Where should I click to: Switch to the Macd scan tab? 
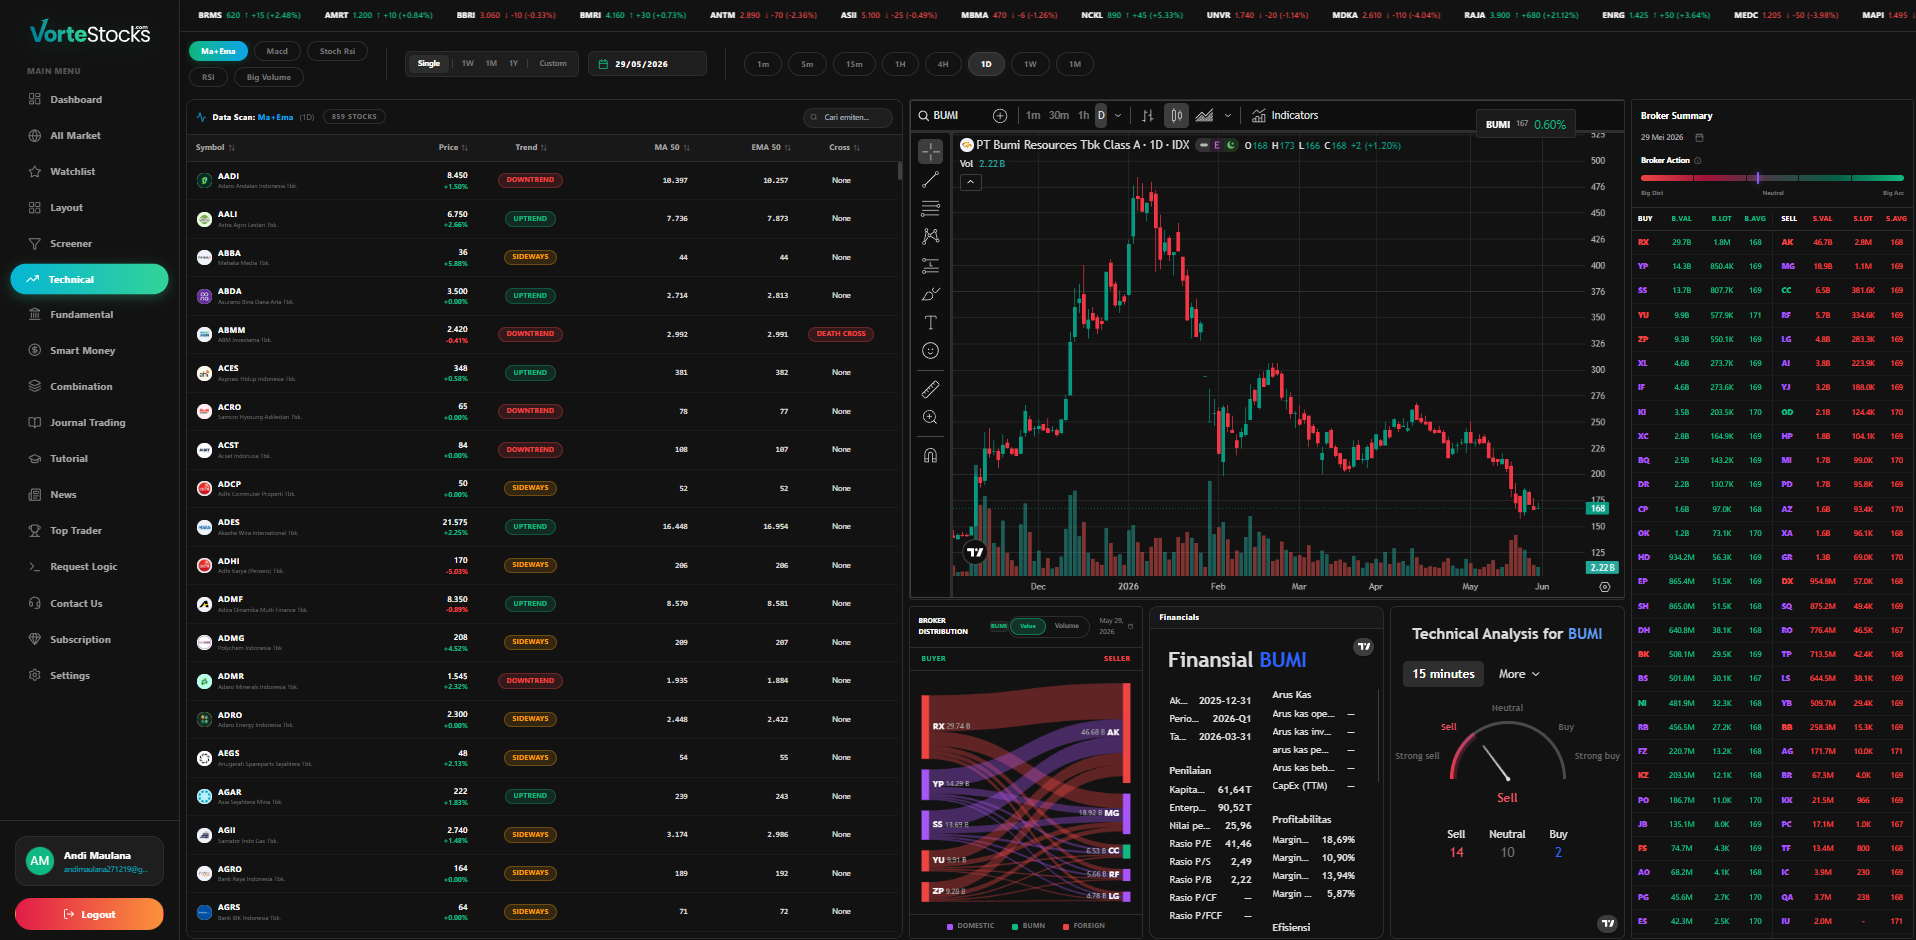click(x=277, y=51)
